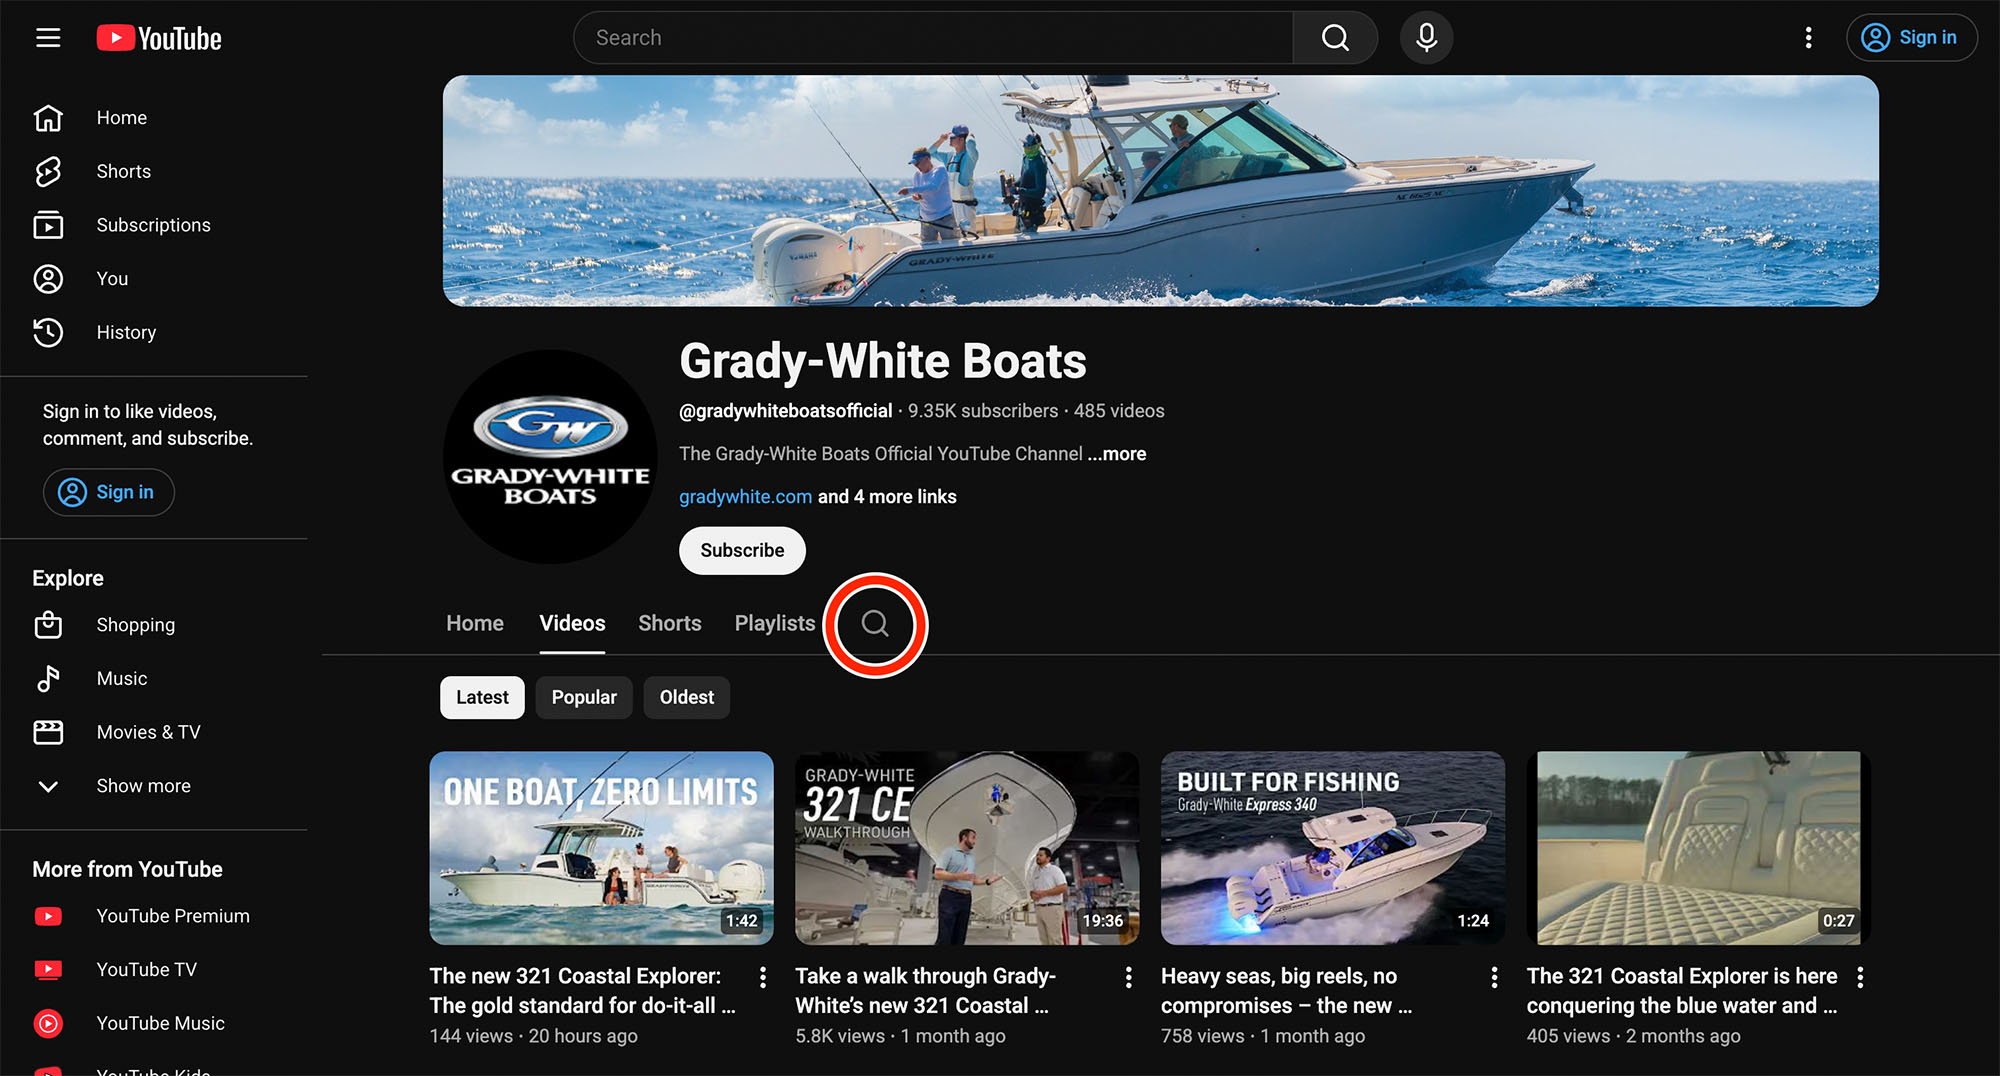Sort videos by Latest
Image resolution: width=2000 pixels, height=1076 pixels.
(x=482, y=698)
